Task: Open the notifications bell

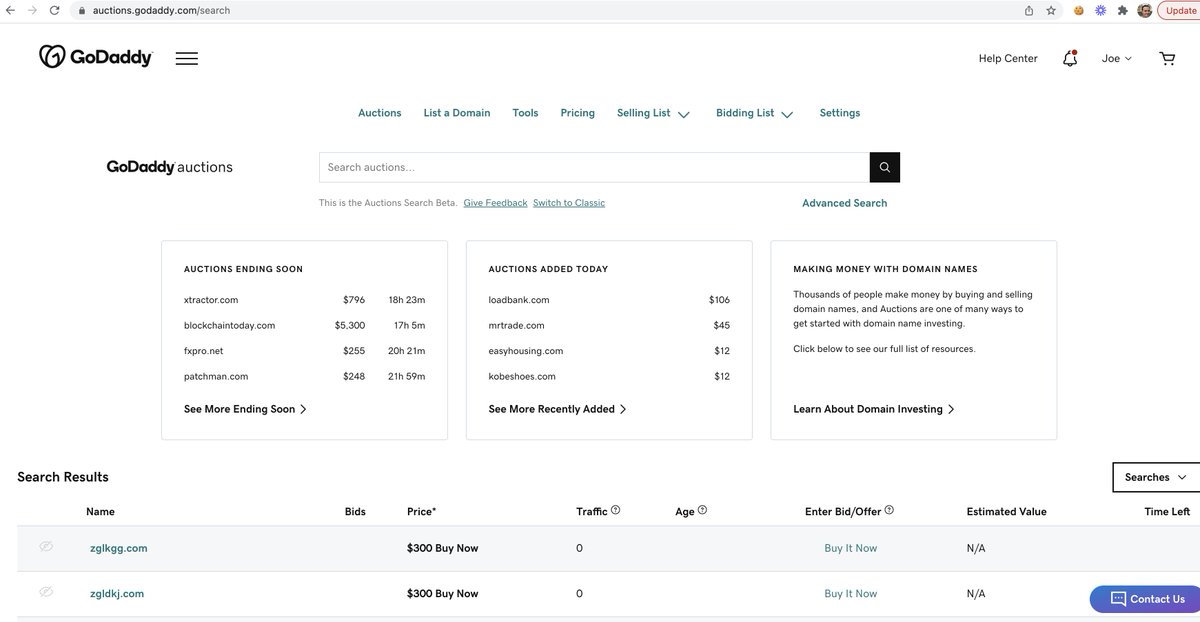Action: pyautogui.click(x=1070, y=58)
